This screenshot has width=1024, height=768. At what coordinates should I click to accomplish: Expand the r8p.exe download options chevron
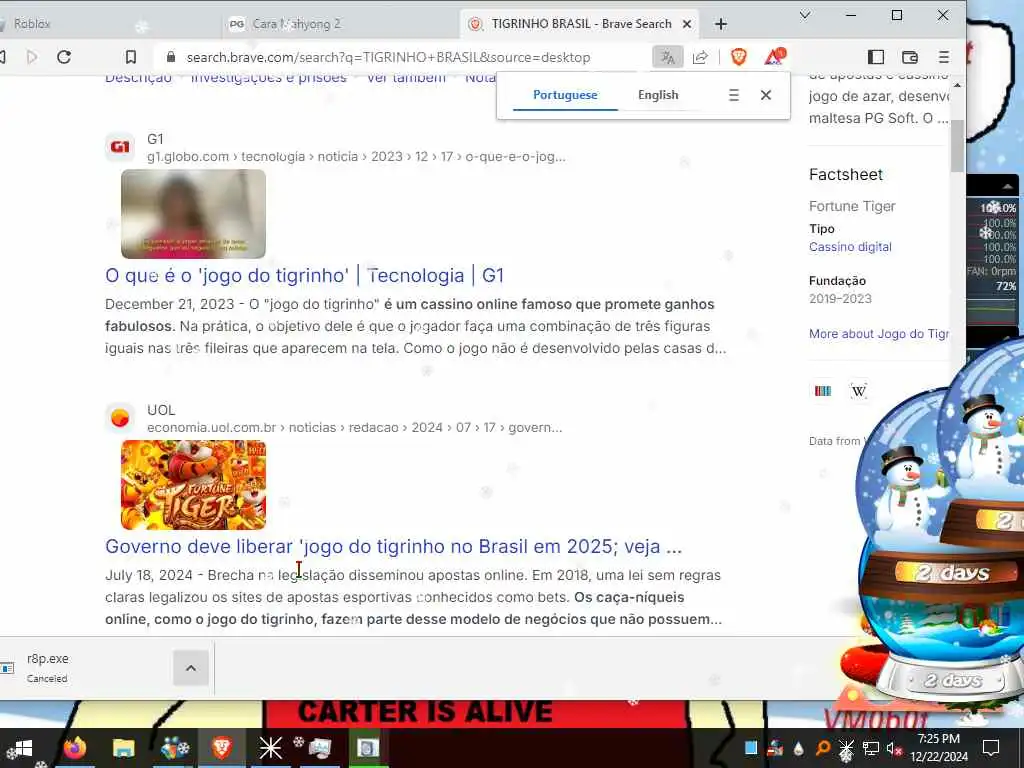[191, 668]
